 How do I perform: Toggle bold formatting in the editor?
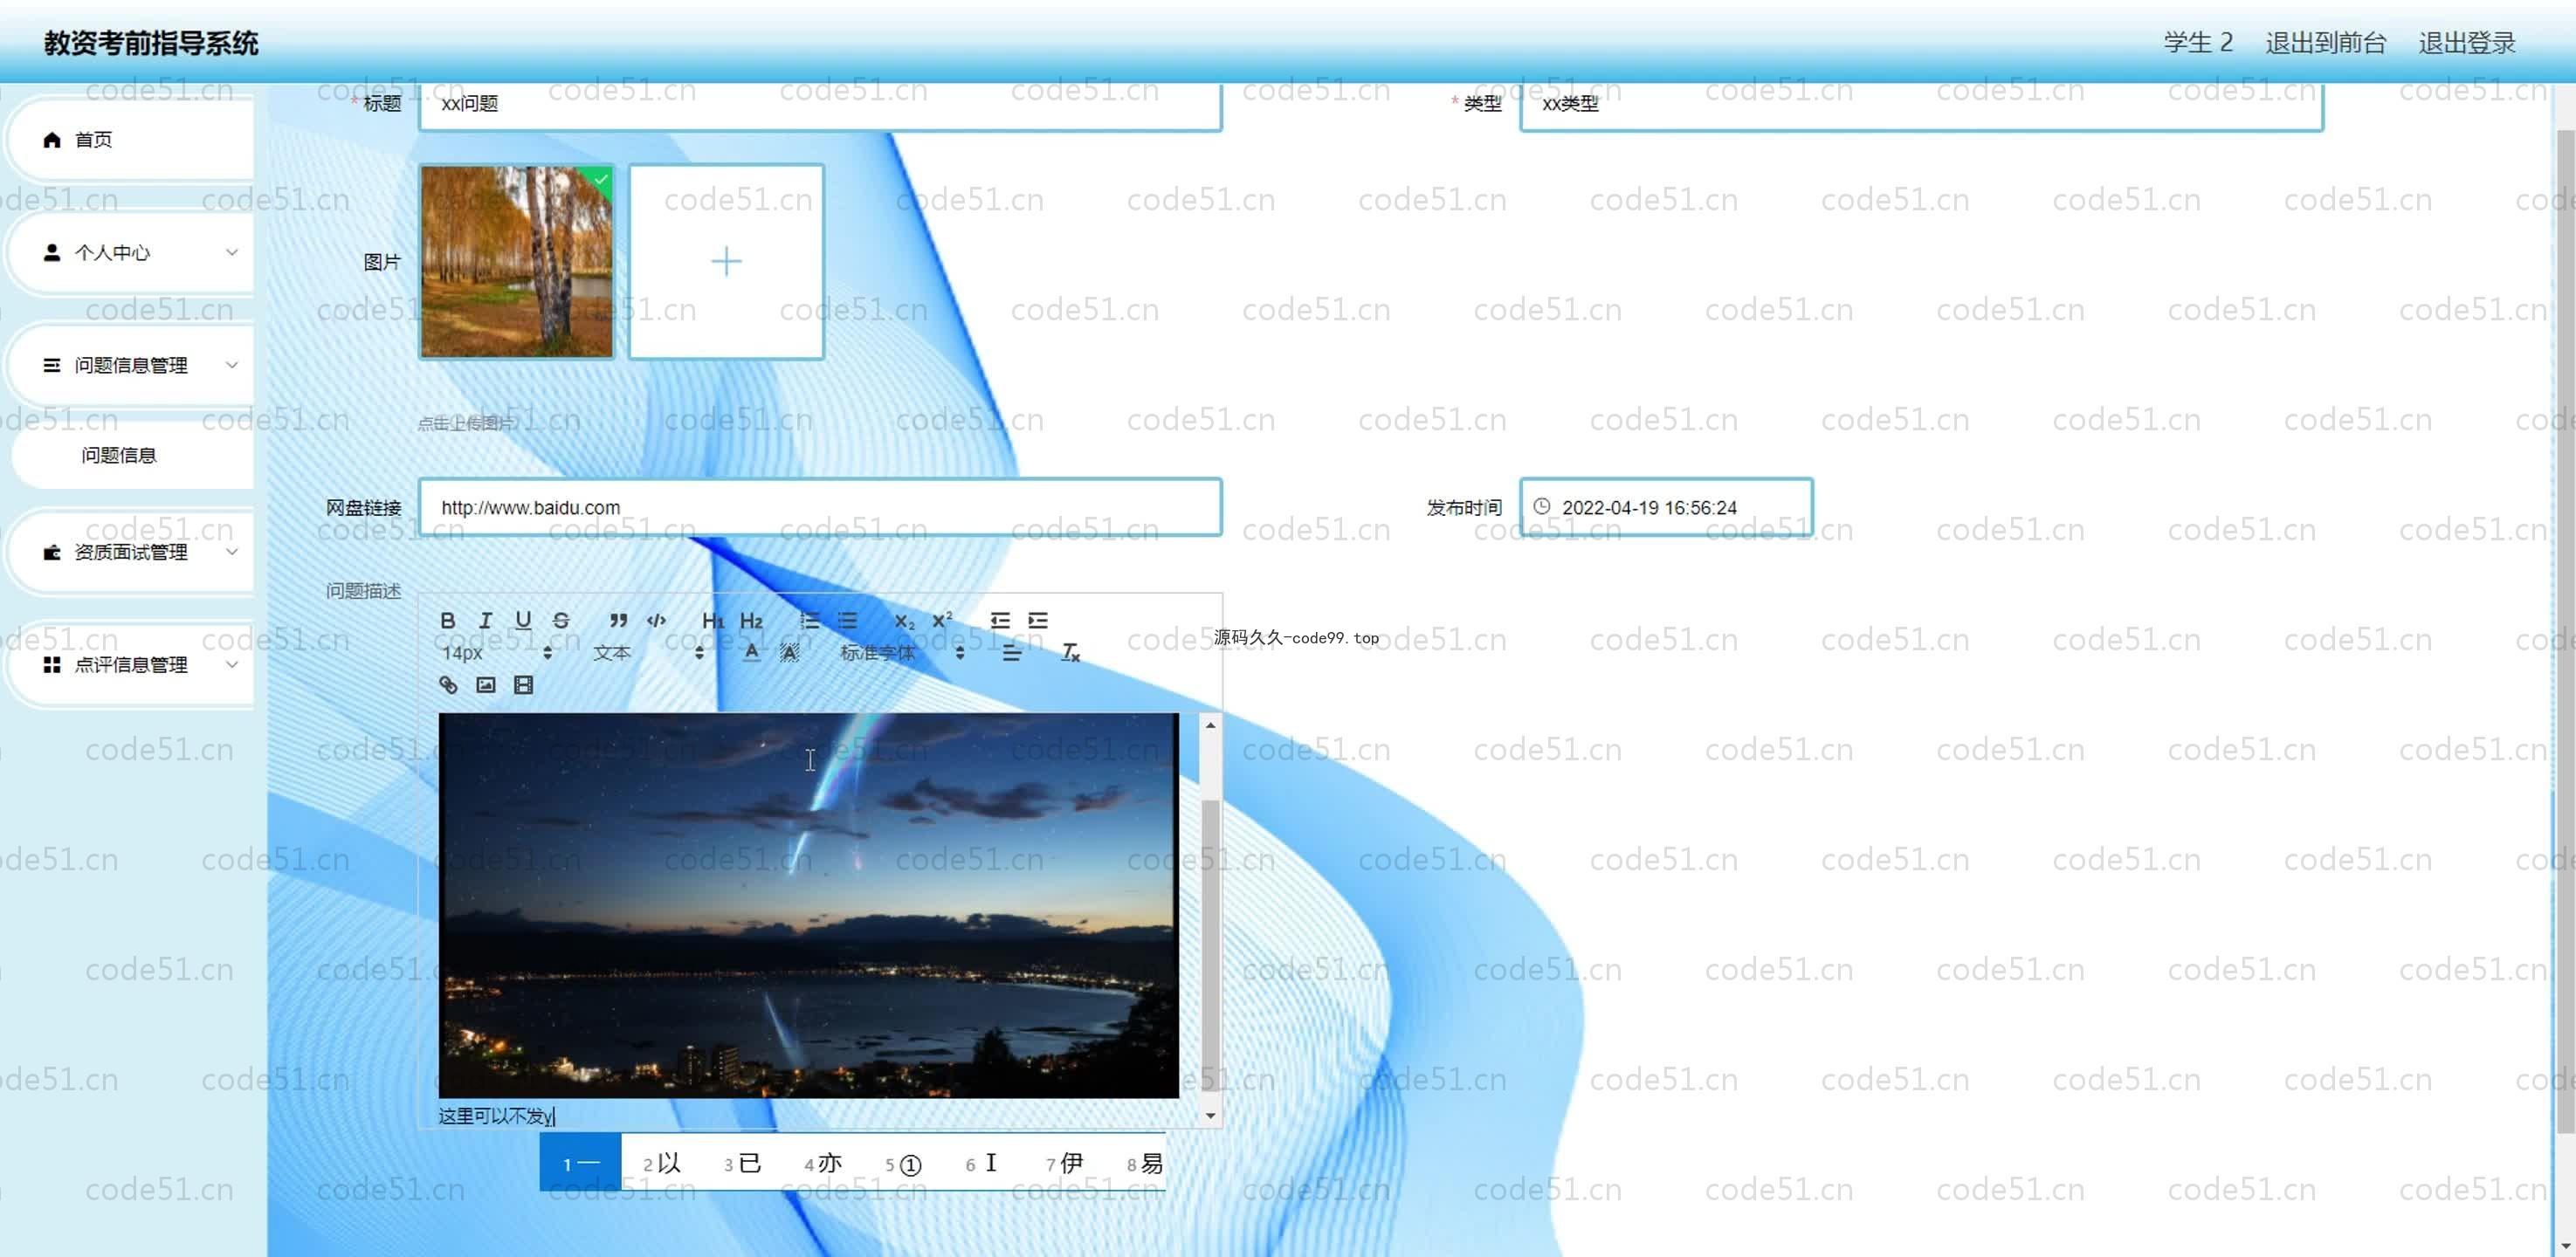(448, 620)
